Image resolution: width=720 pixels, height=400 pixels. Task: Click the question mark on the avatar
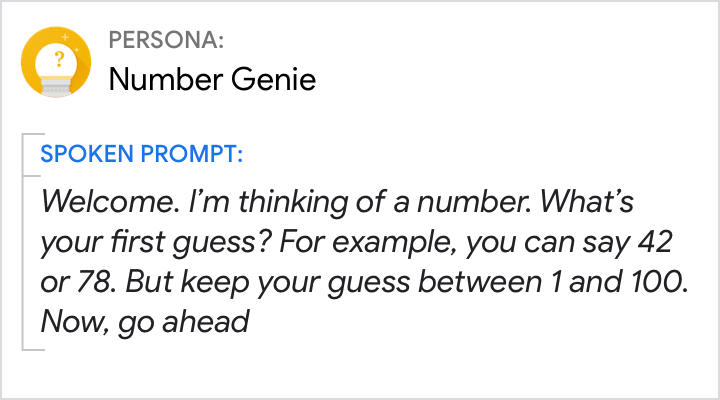(58, 58)
